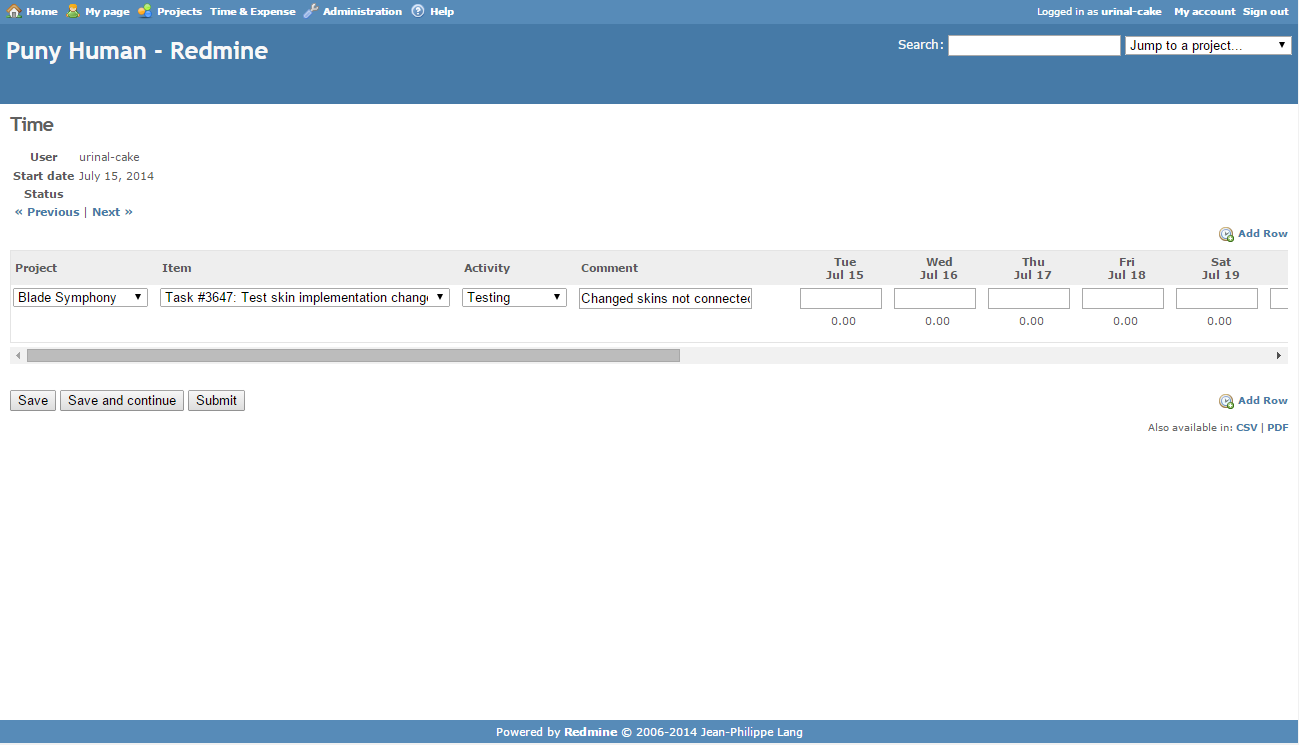The width and height of the screenshot is (1299, 745).
Task: Click the Save button
Action: pyautogui.click(x=33, y=400)
